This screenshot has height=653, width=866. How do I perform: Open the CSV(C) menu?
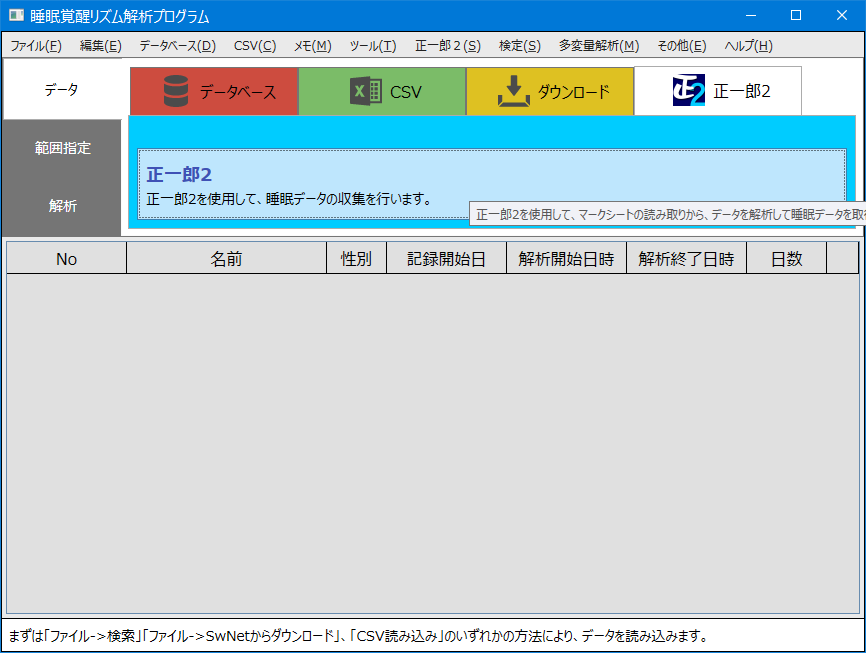click(x=255, y=46)
